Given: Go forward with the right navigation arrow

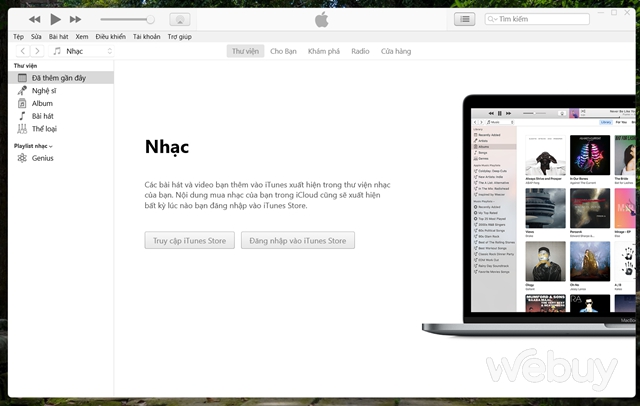Looking at the screenshot, I should (x=37, y=50).
